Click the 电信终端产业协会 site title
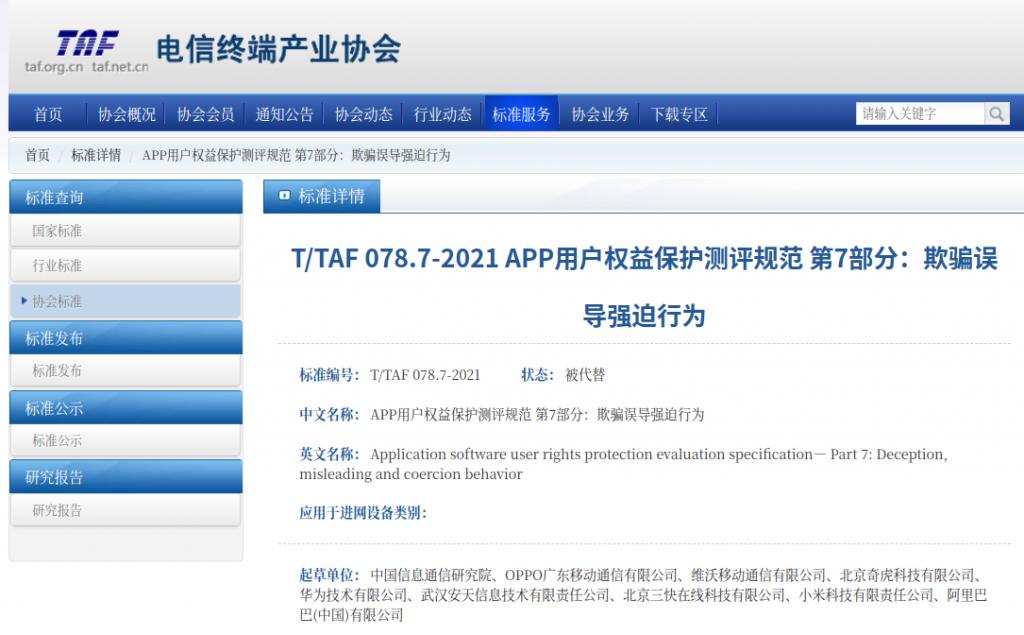Viewport: 1024px width, 635px height. [x=278, y=50]
